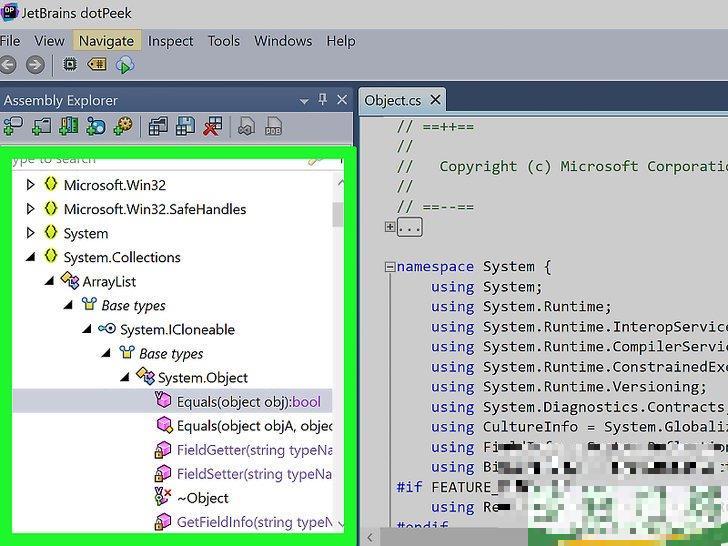Click the red X remove item icon

click(x=212, y=126)
